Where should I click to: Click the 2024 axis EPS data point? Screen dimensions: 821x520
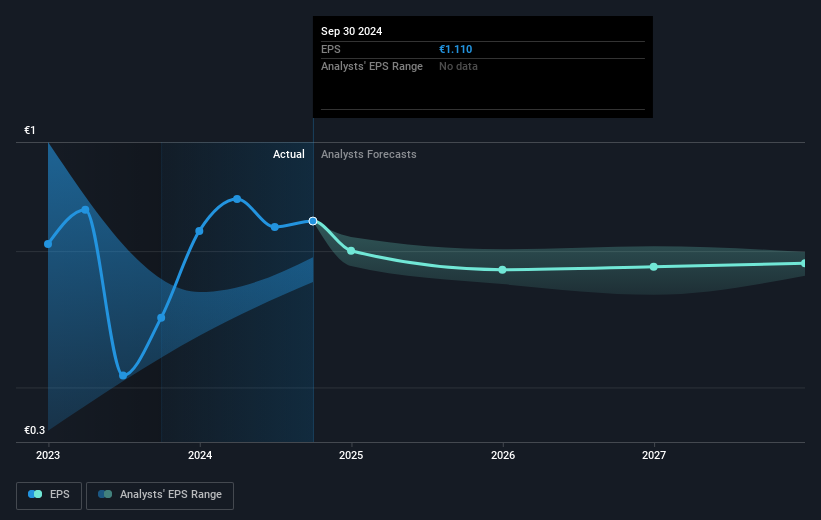pos(199,231)
